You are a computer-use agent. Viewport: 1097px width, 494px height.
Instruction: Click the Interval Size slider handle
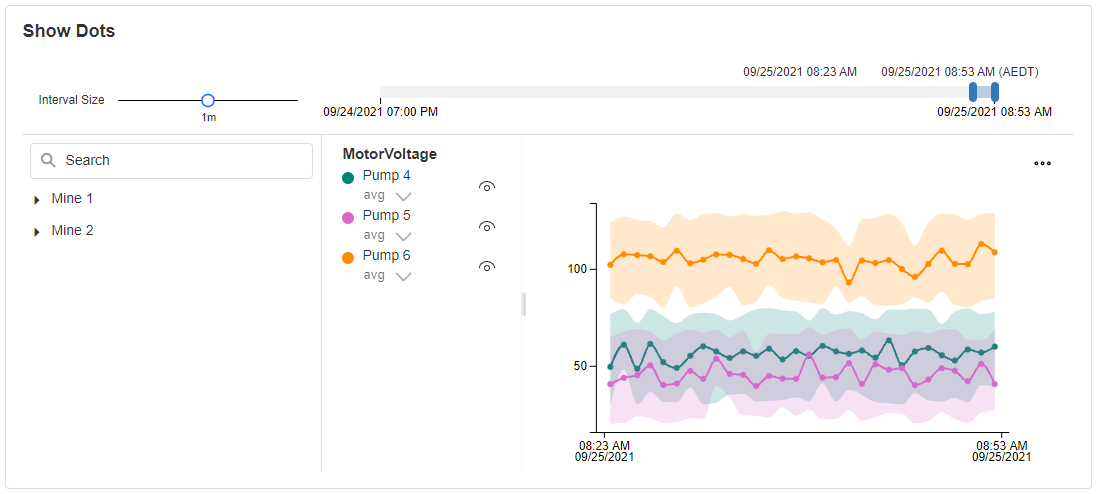click(208, 100)
